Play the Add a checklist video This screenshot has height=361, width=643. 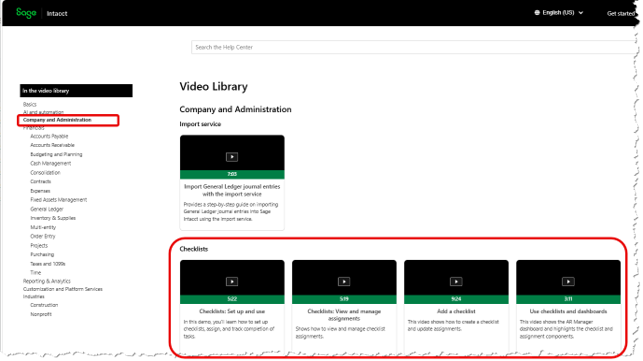click(456, 281)
